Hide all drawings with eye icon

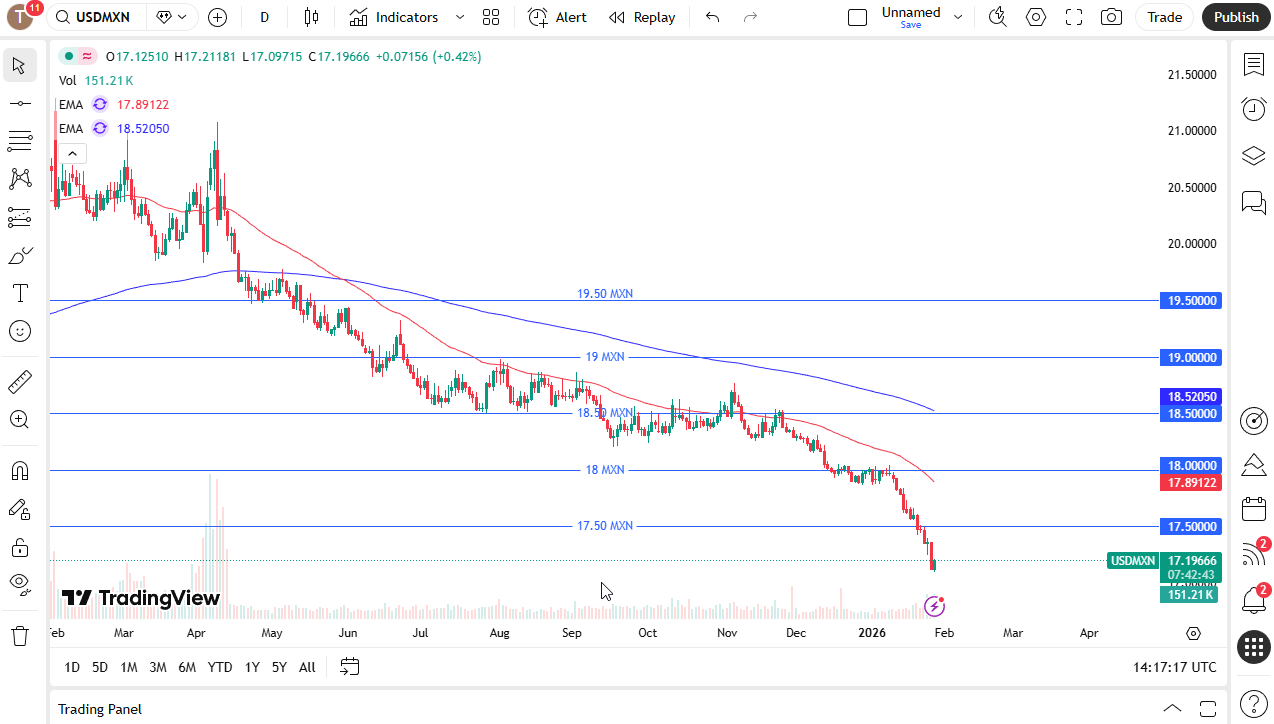(x=19, y=585)
